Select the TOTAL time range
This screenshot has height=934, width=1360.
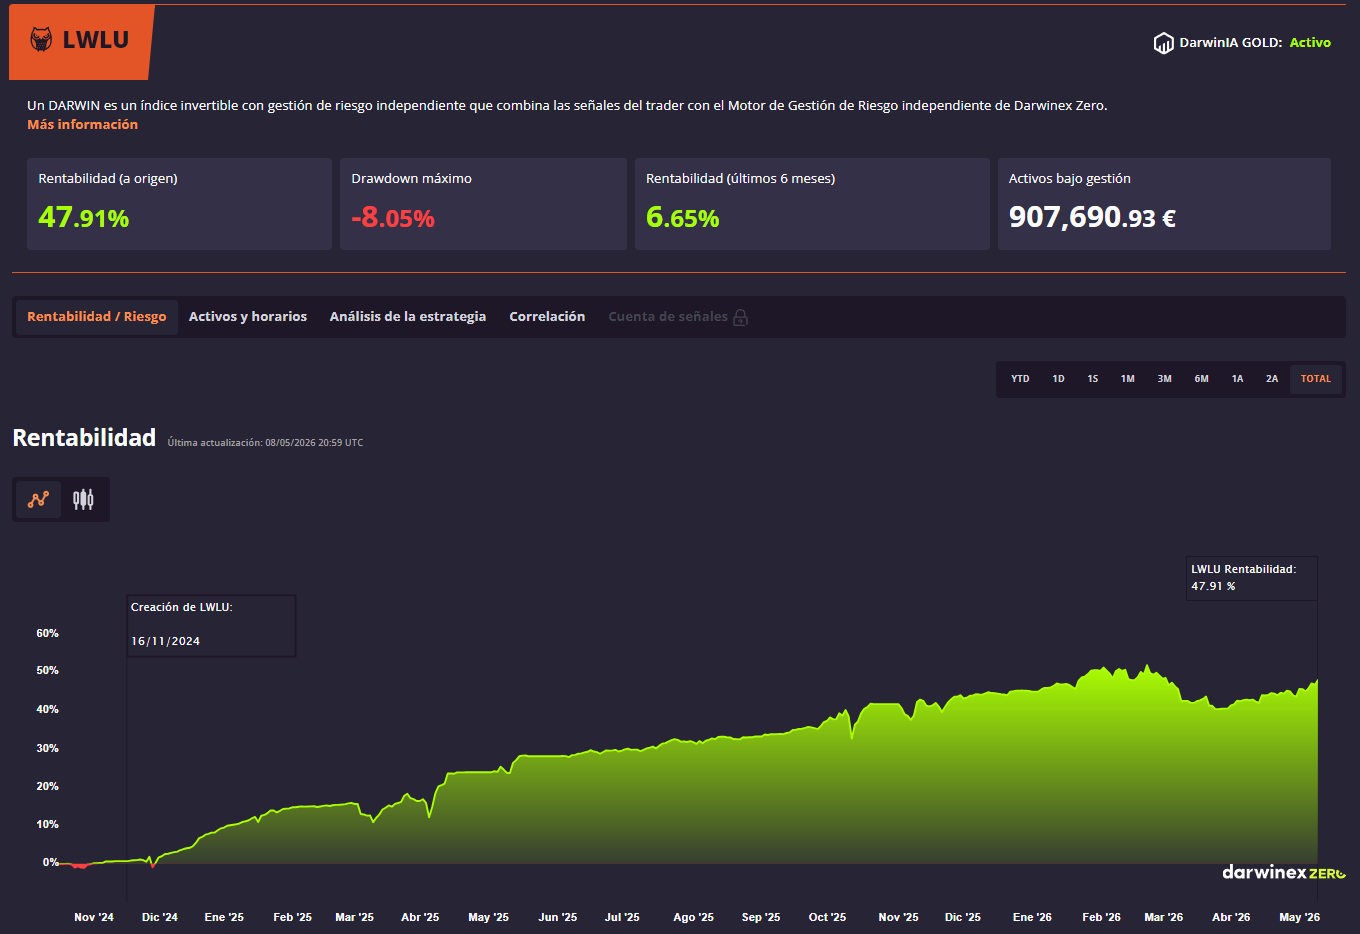coord(1316,379)
